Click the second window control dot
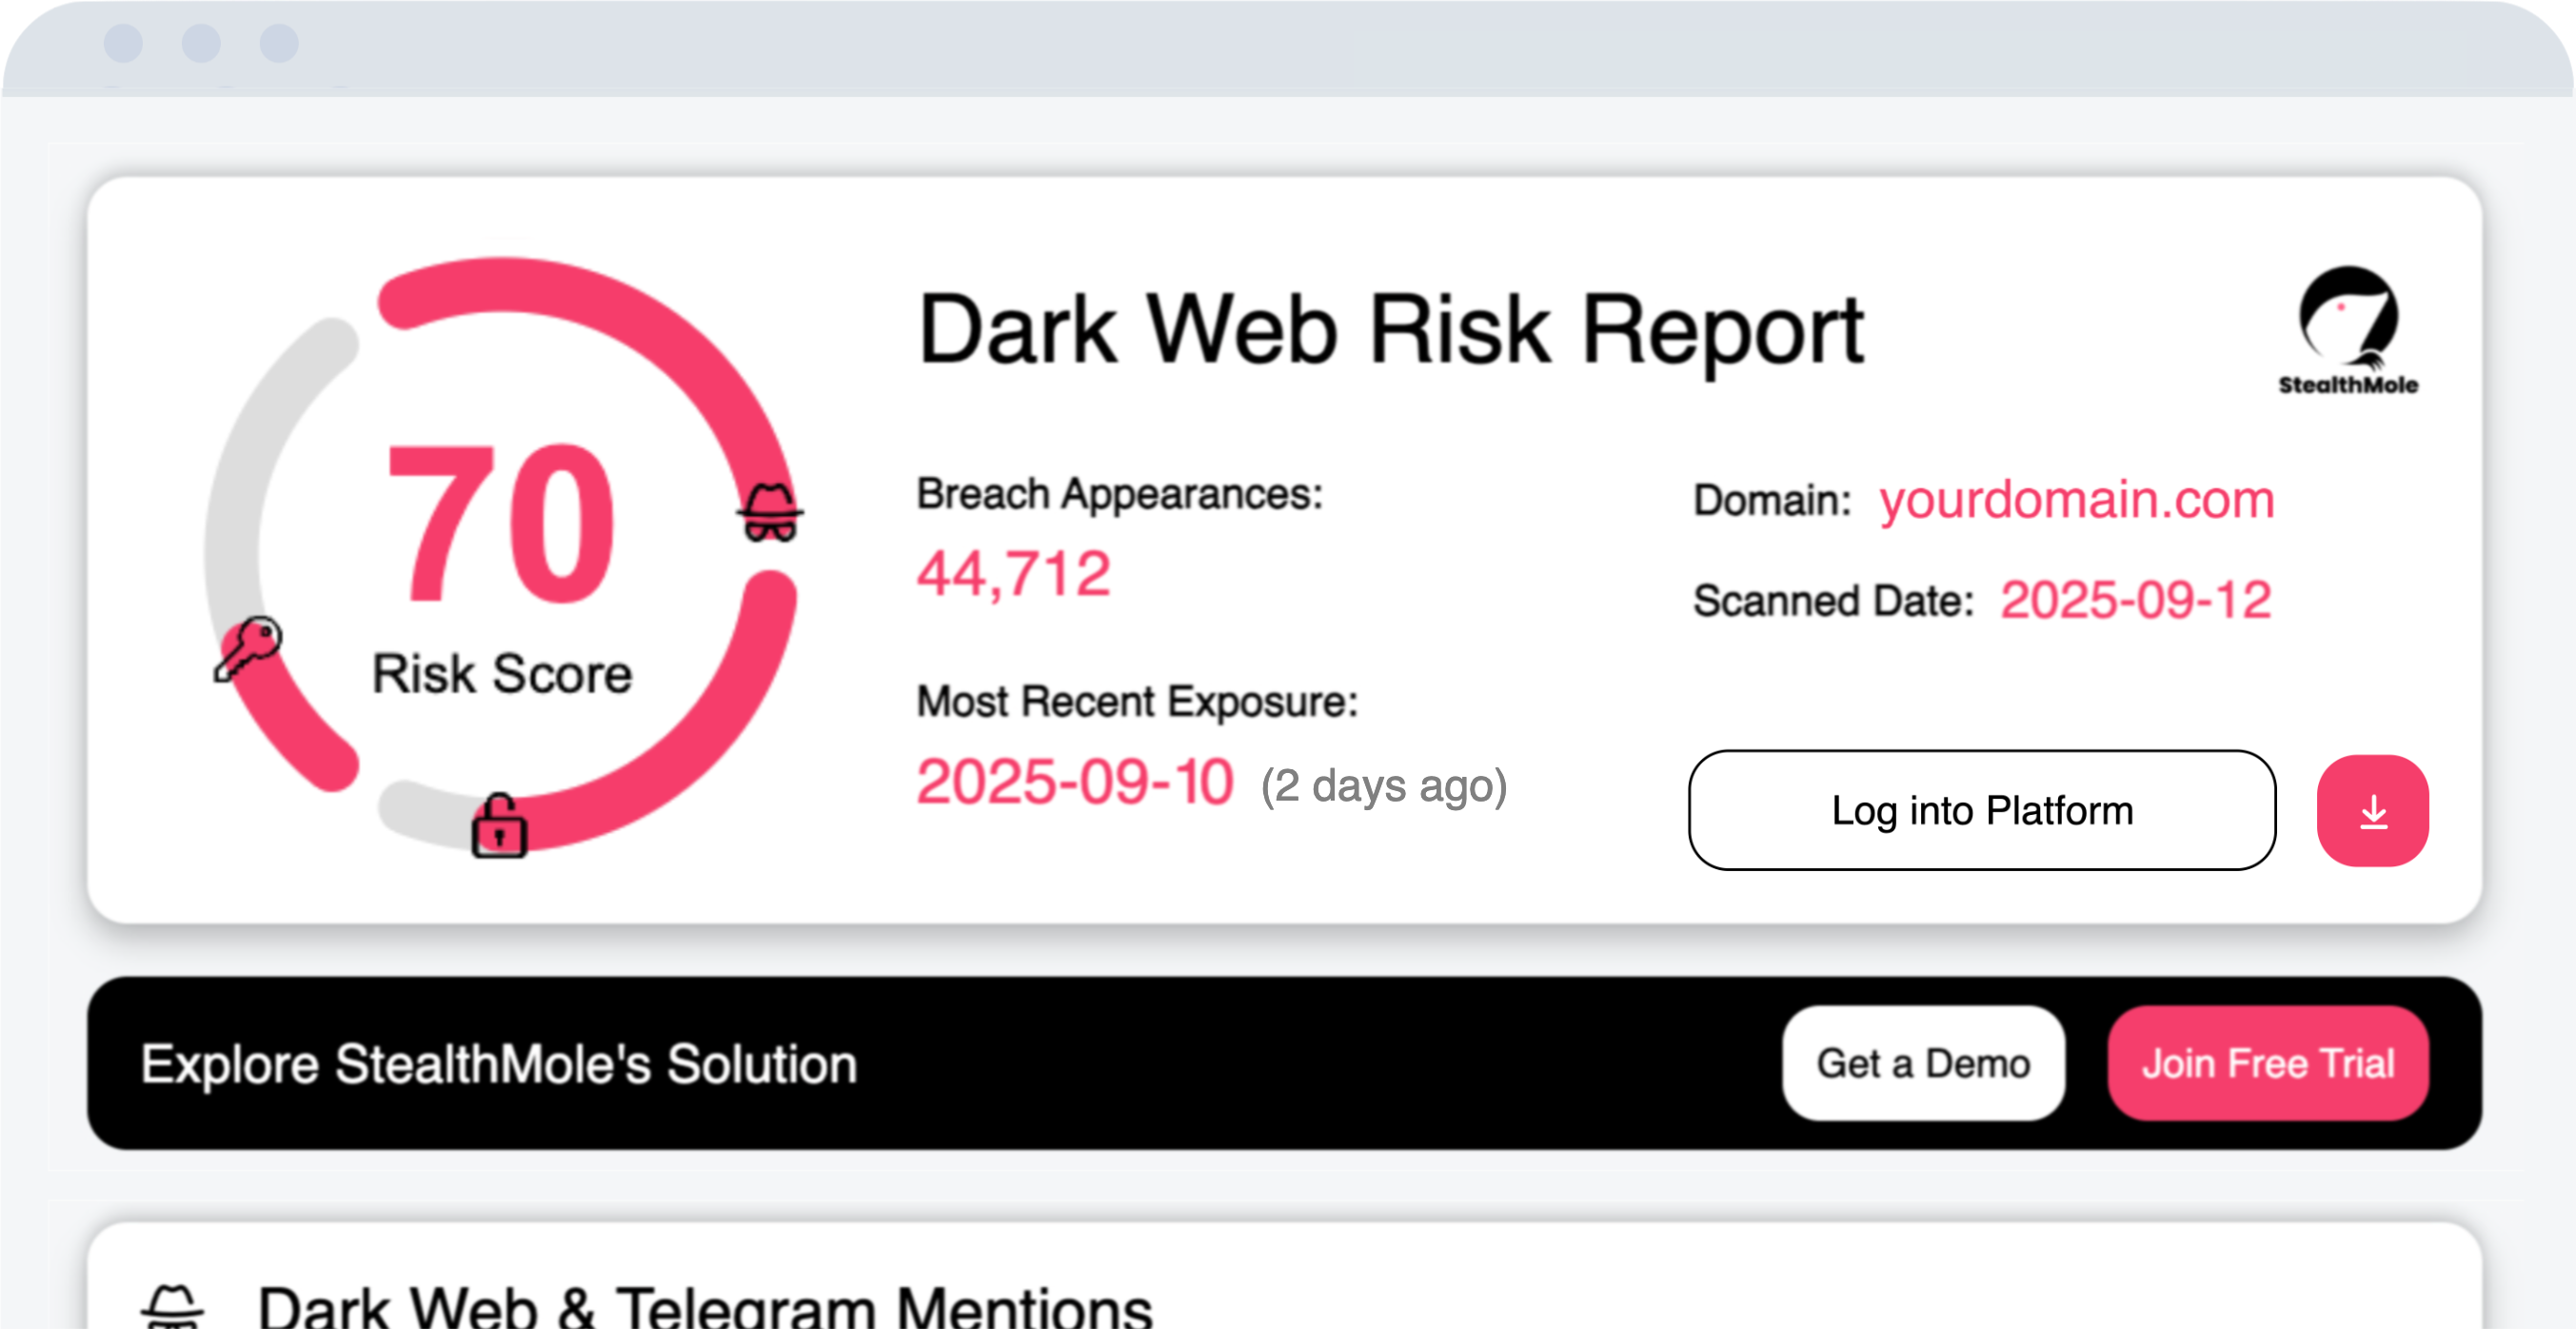This screenshot has height=1329, width=2576. pos(201,43)
